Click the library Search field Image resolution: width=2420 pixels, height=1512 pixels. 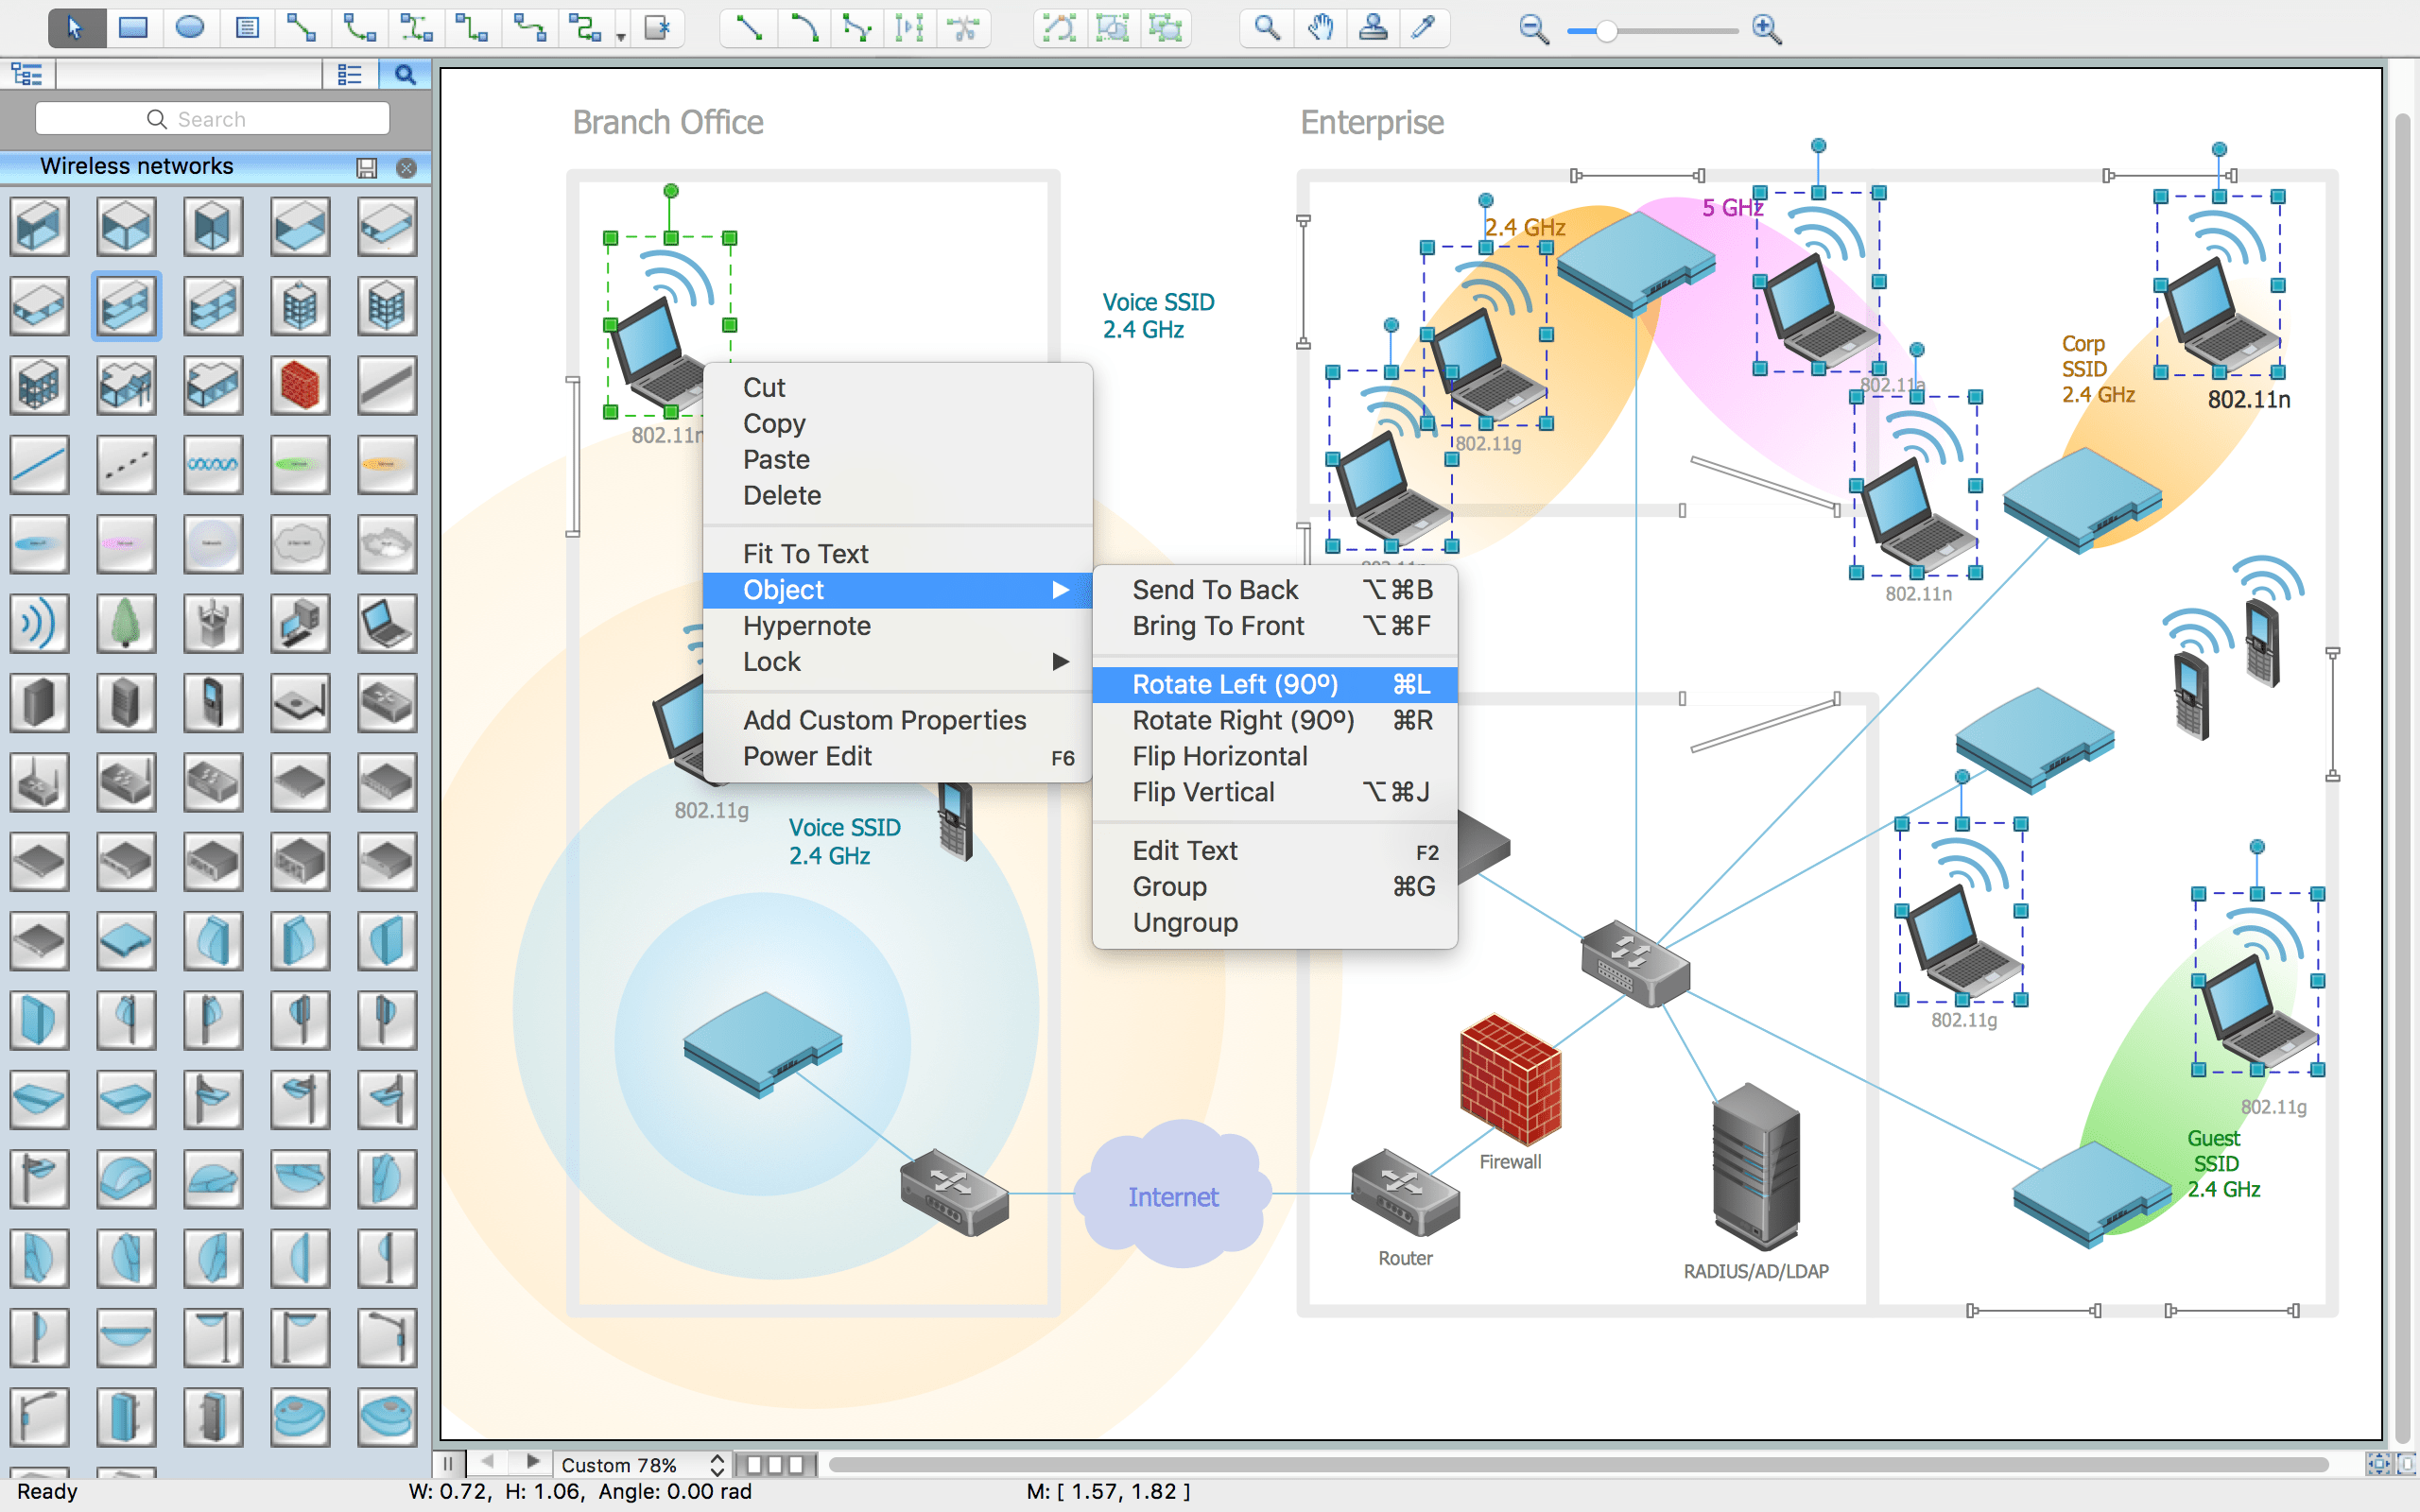pos(212,119)
